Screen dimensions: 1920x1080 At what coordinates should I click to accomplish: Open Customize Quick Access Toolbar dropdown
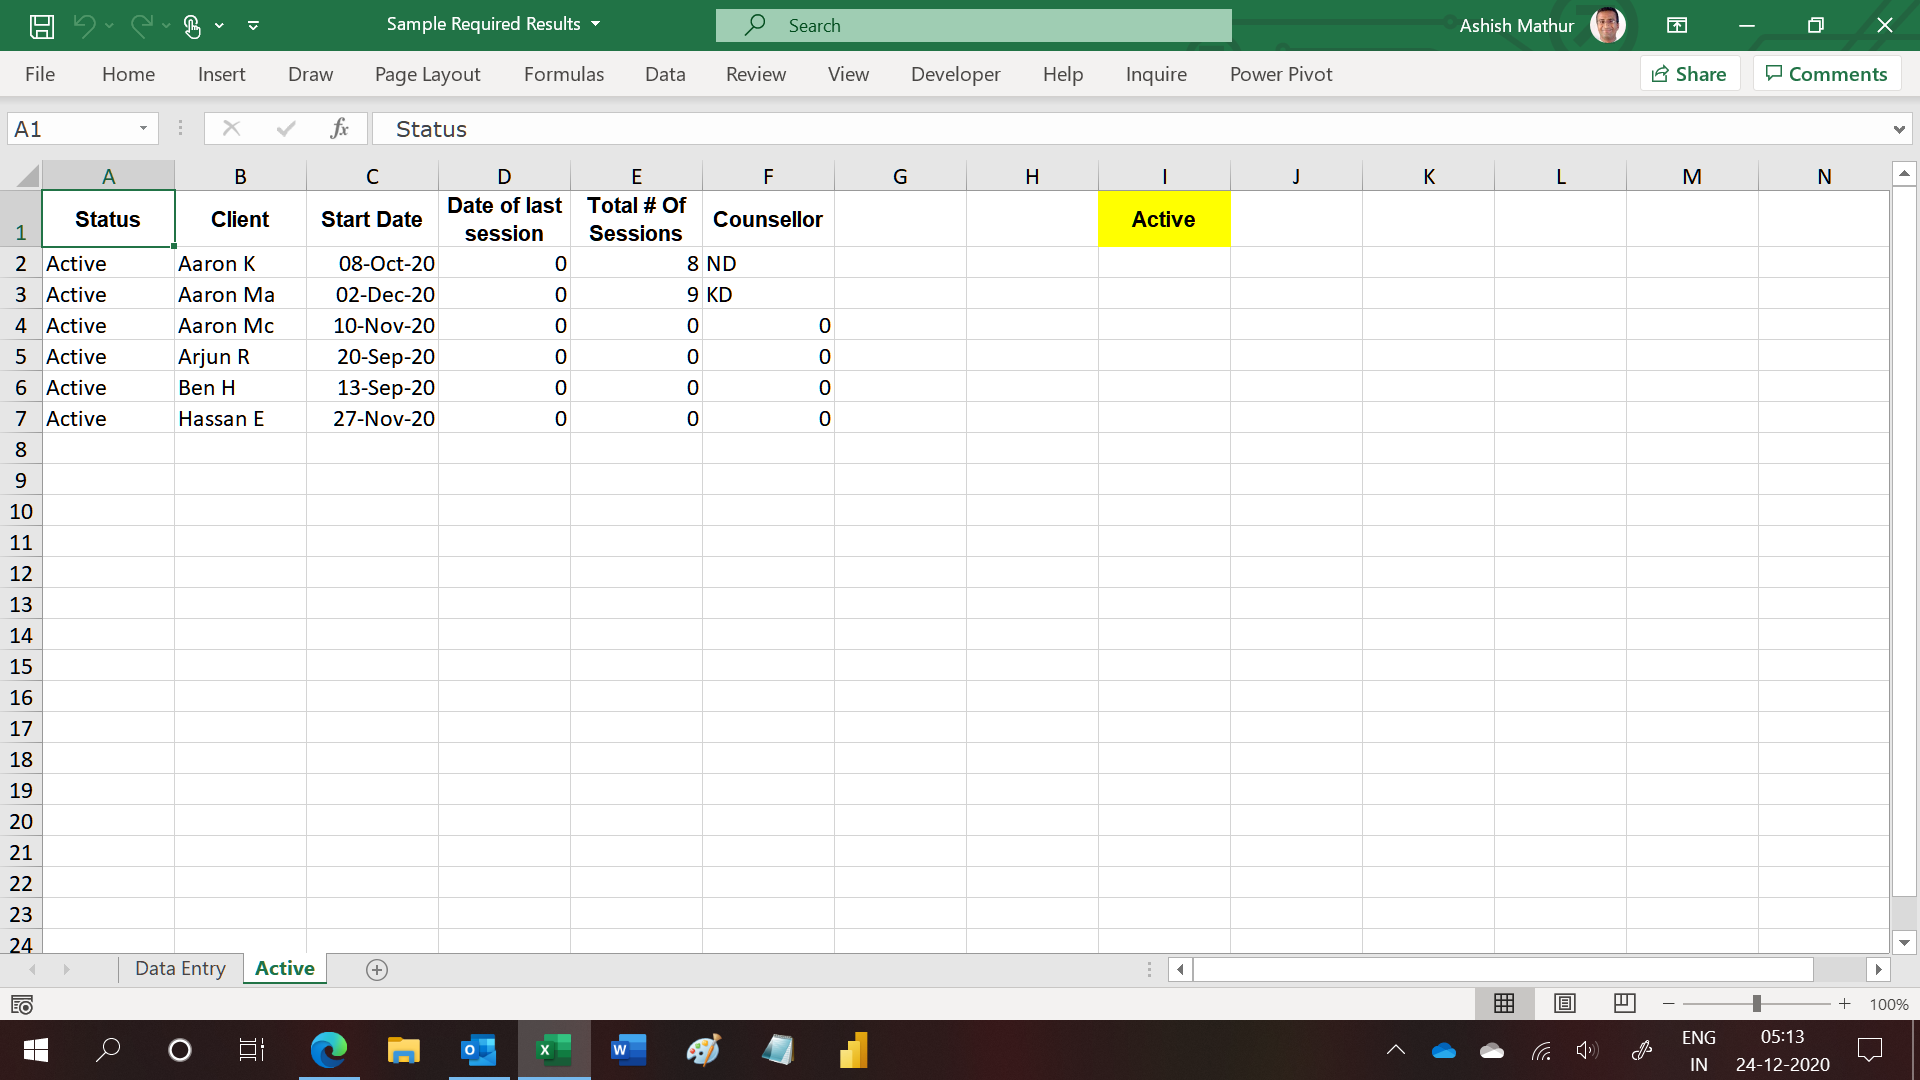[x=253, y=26]
